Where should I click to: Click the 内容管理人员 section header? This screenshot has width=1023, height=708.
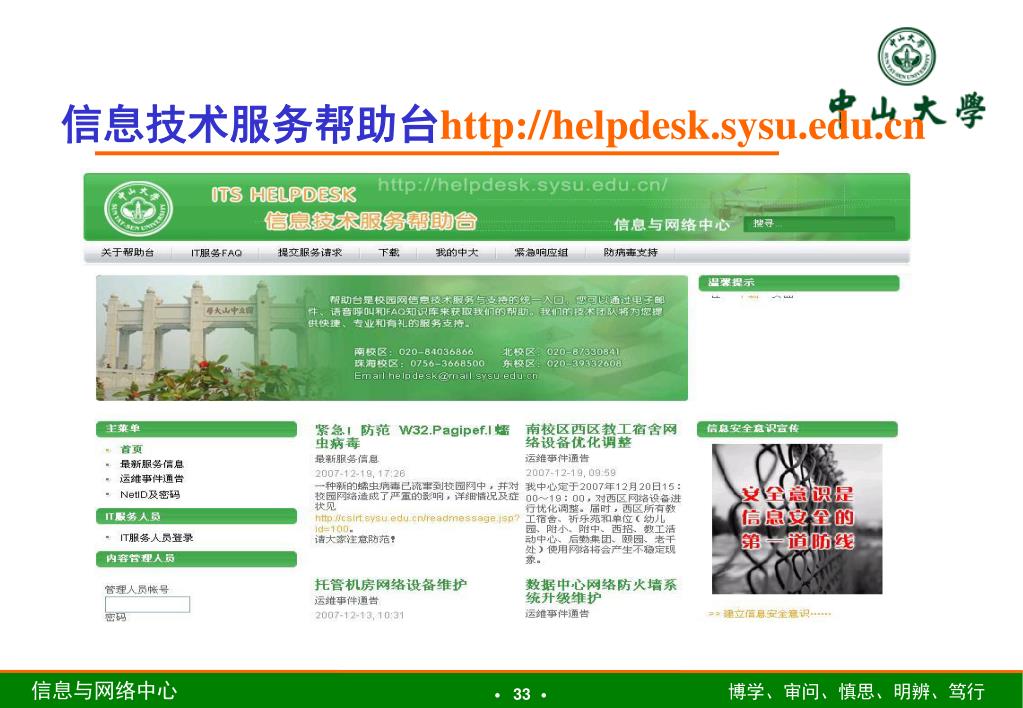pyautogui.click(x=196, y=559)
